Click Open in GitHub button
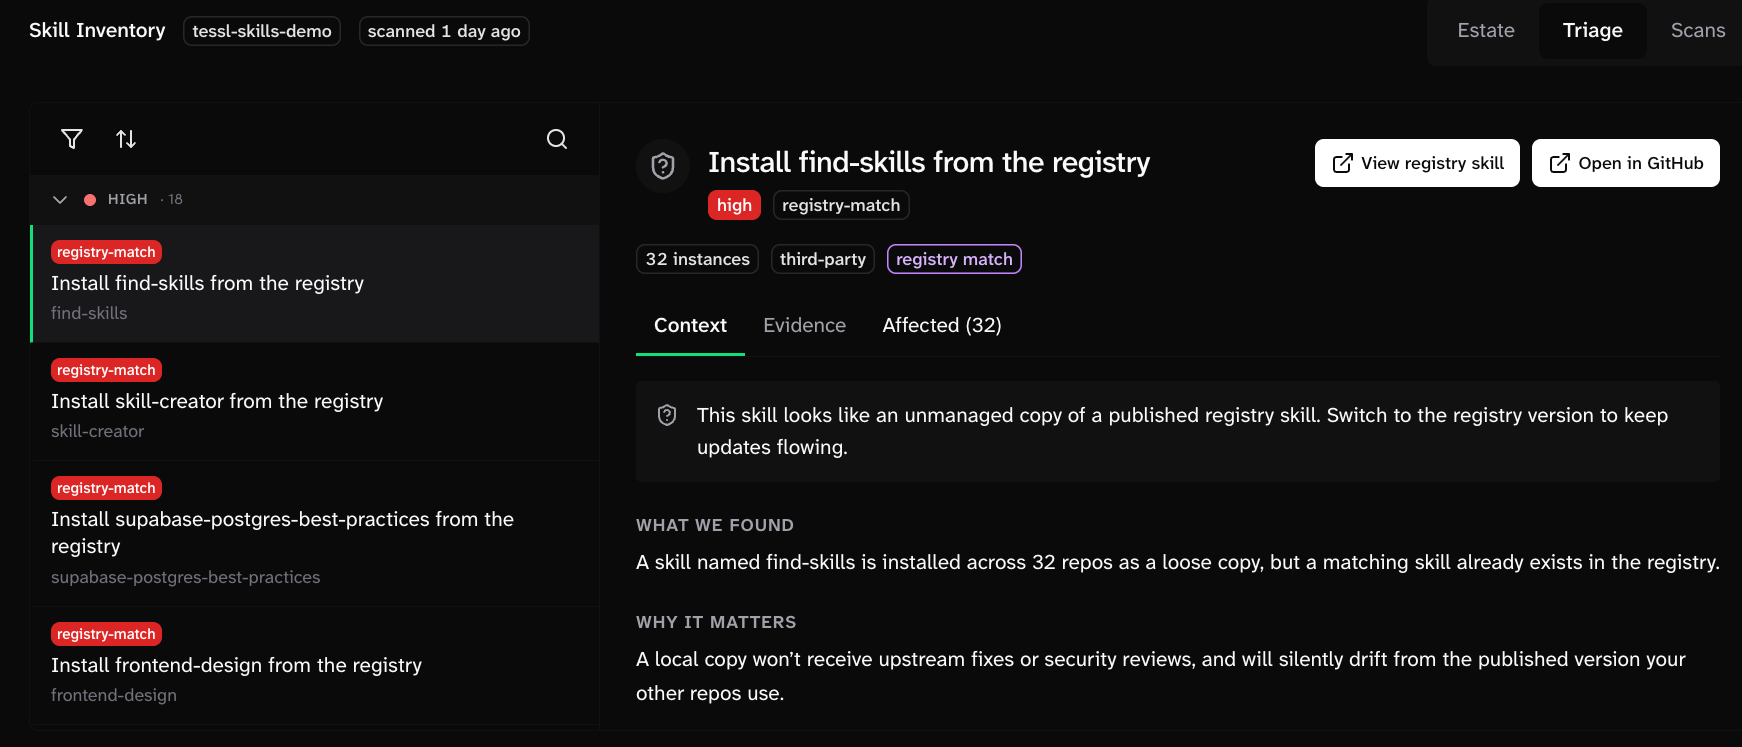Viewport: 1742px width, 747px height. [x=1626, y=163]
